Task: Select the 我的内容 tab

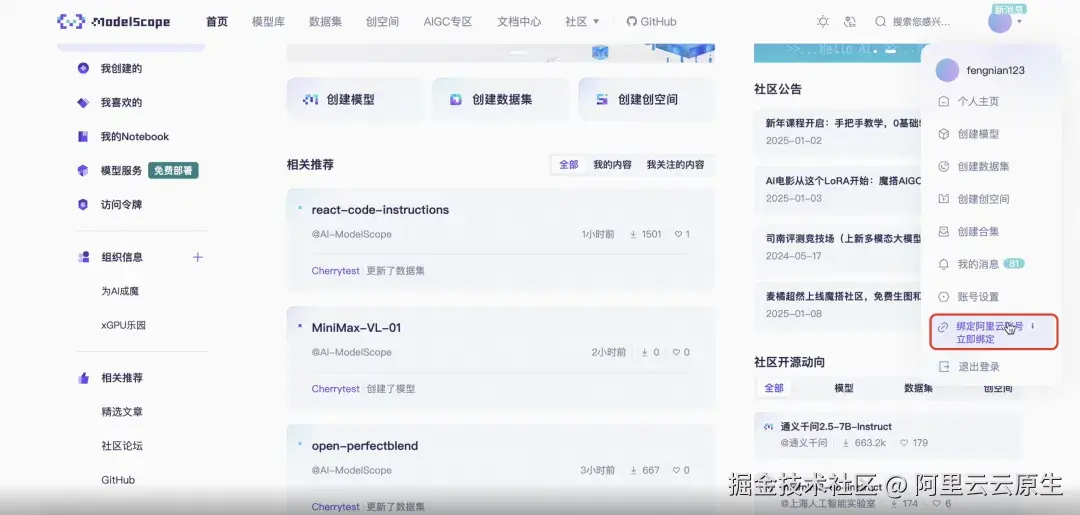Action: pyautogui.click(x=612, y=165)
